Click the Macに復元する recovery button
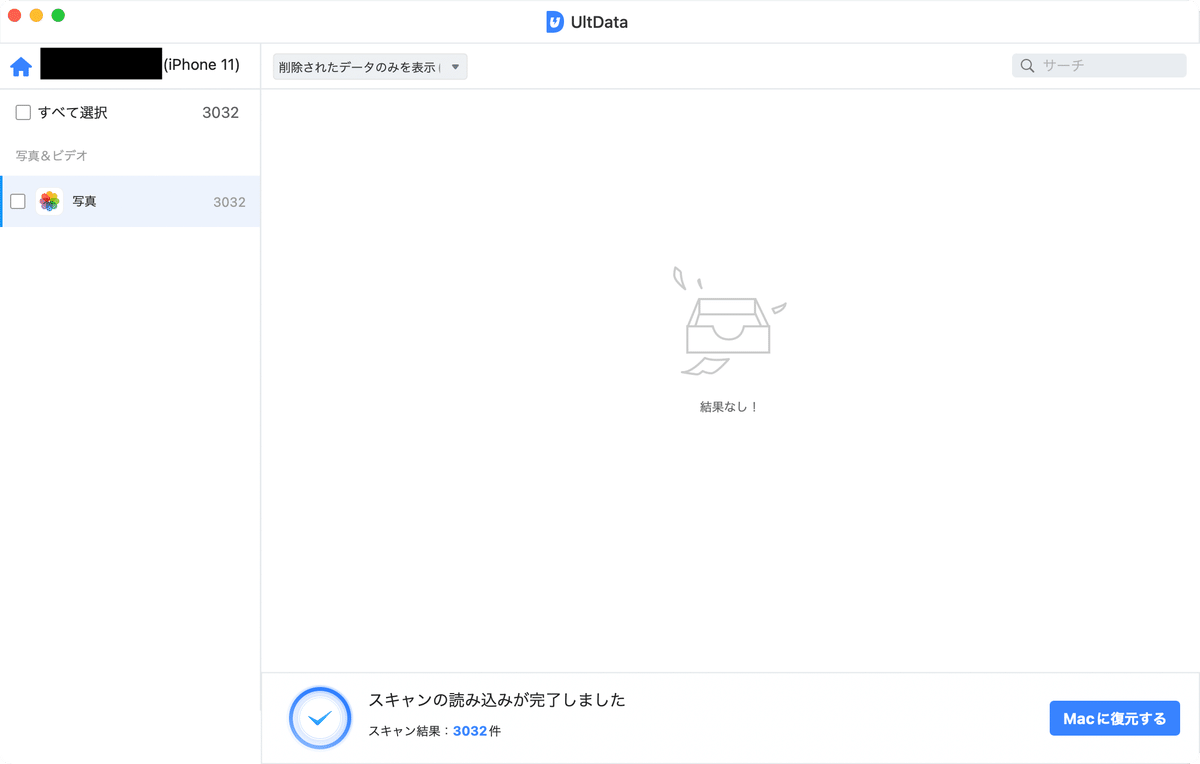The height and width of the screenshot is (764, 1200). point(1114,717)
